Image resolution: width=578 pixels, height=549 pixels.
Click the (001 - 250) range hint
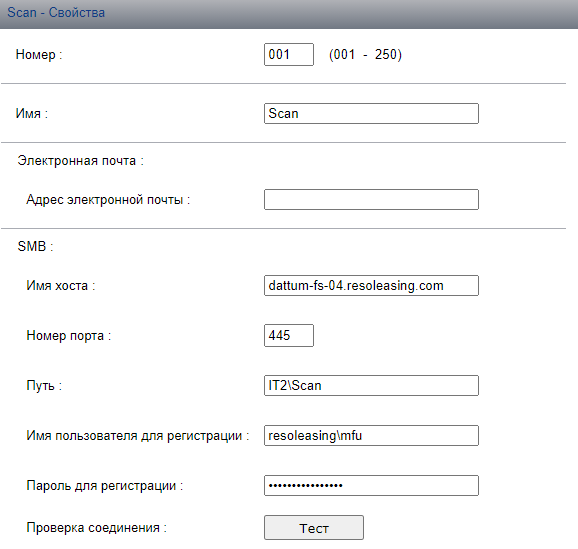click(x=365, y=55)
